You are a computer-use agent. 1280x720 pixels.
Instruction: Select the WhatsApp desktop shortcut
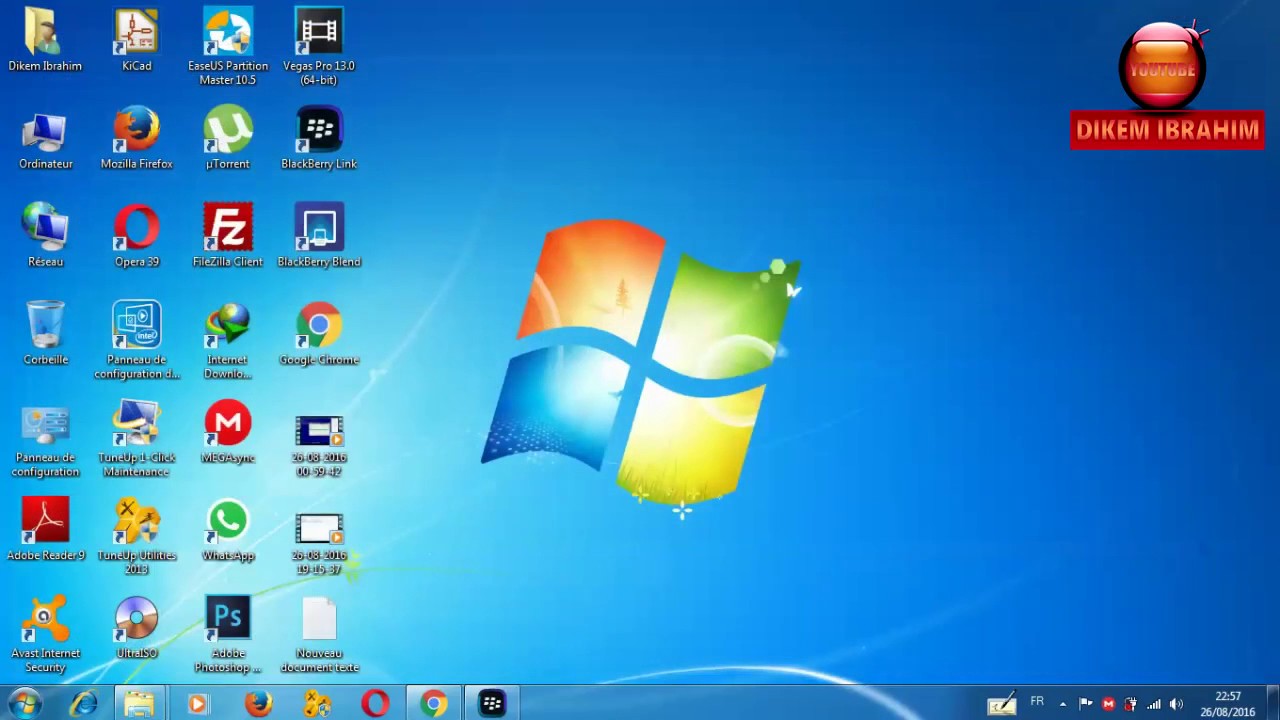[228, 530]
